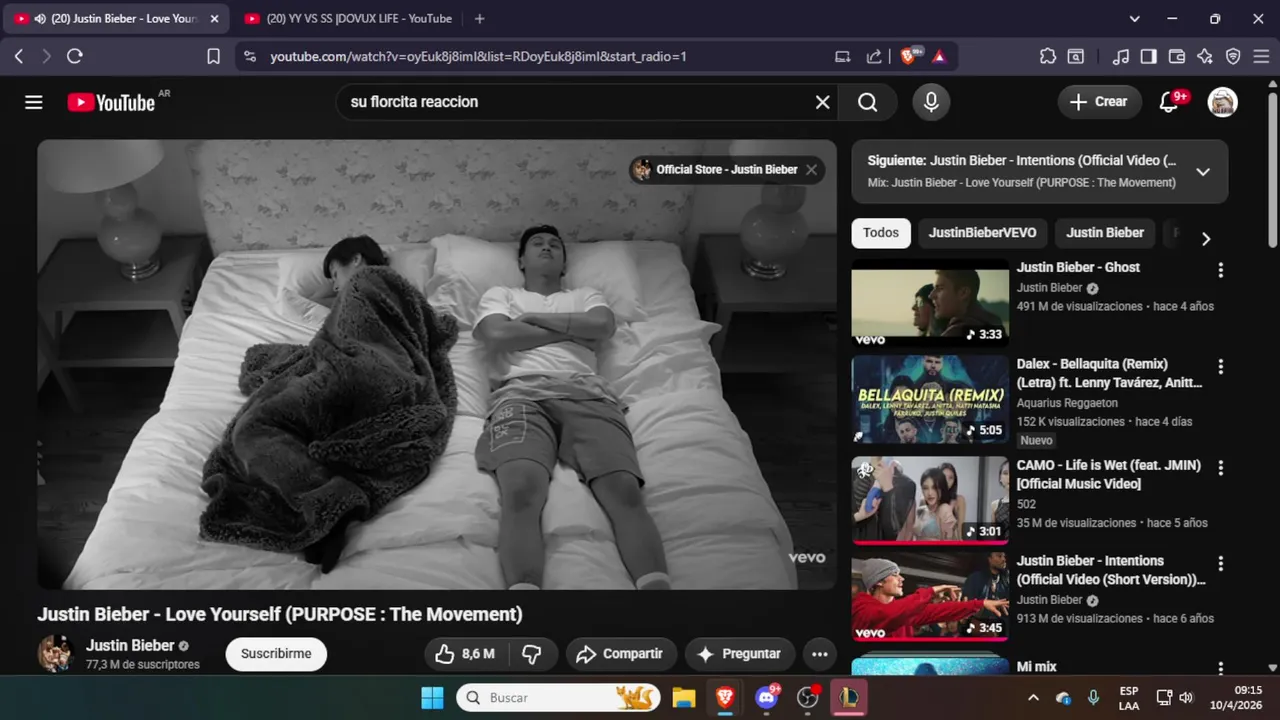
Task: Go to the YouTube home logo
Action: click(111, 102)
